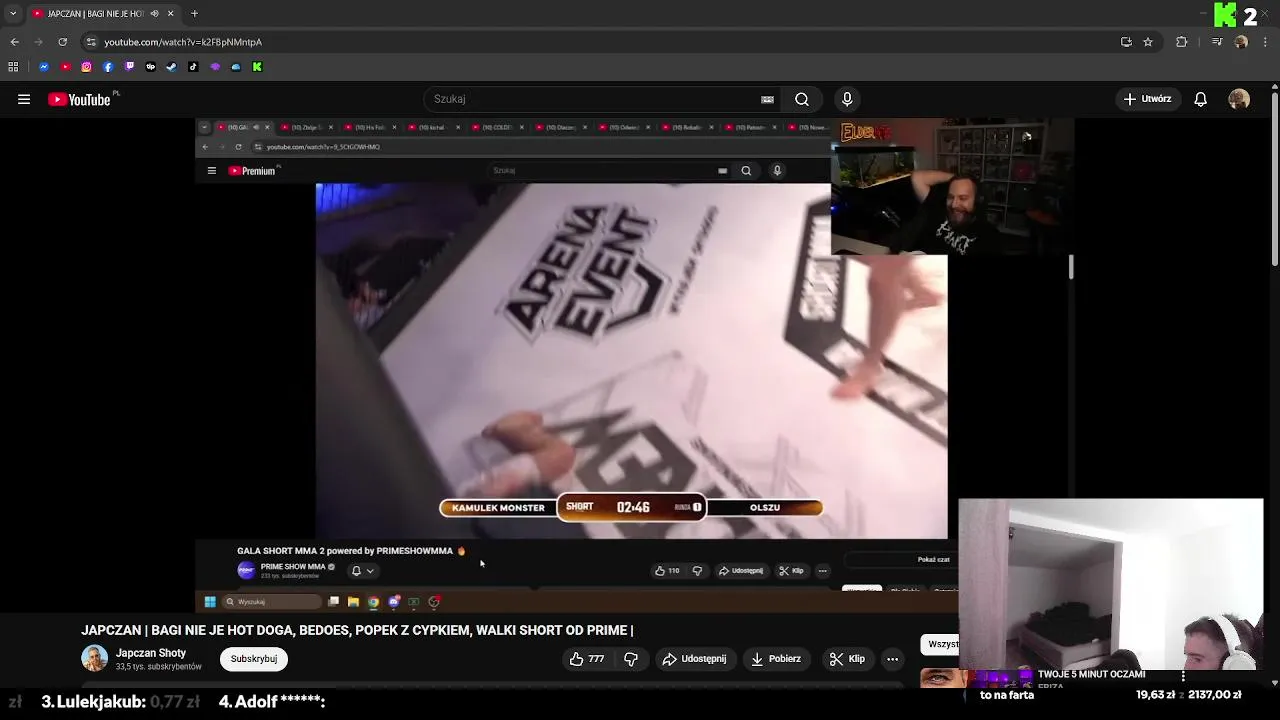Open more actions next to Klip
Image resolution: width=1280 pixels, height=720 pixels.
click(892, 659)
